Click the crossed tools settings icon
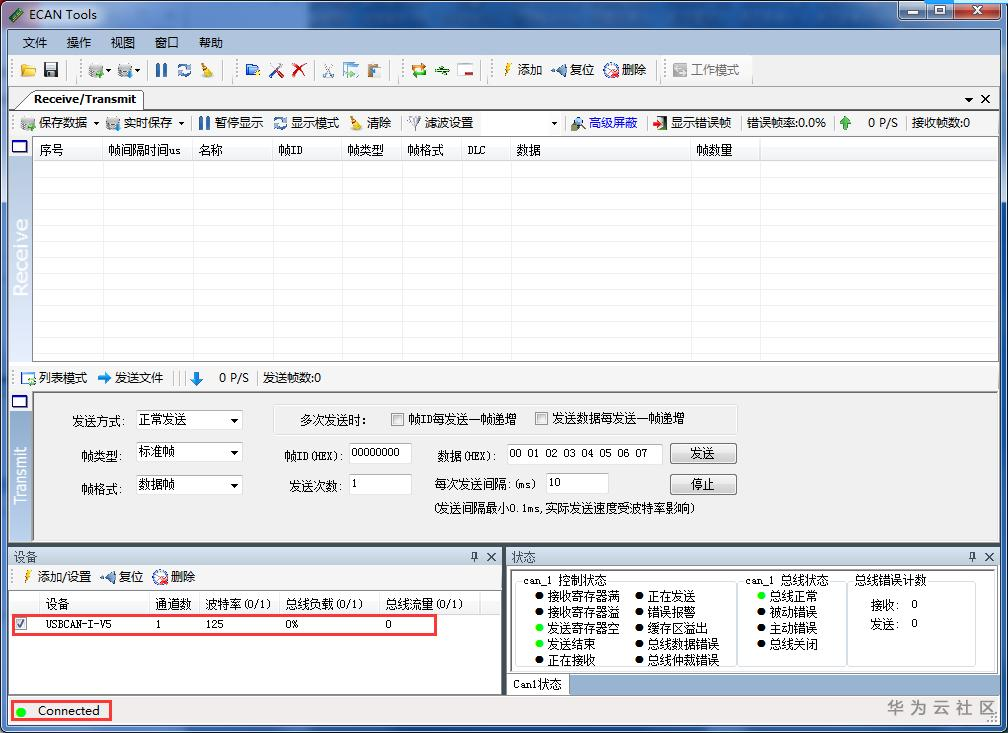 pyautogui.click(x=276, y=70)
